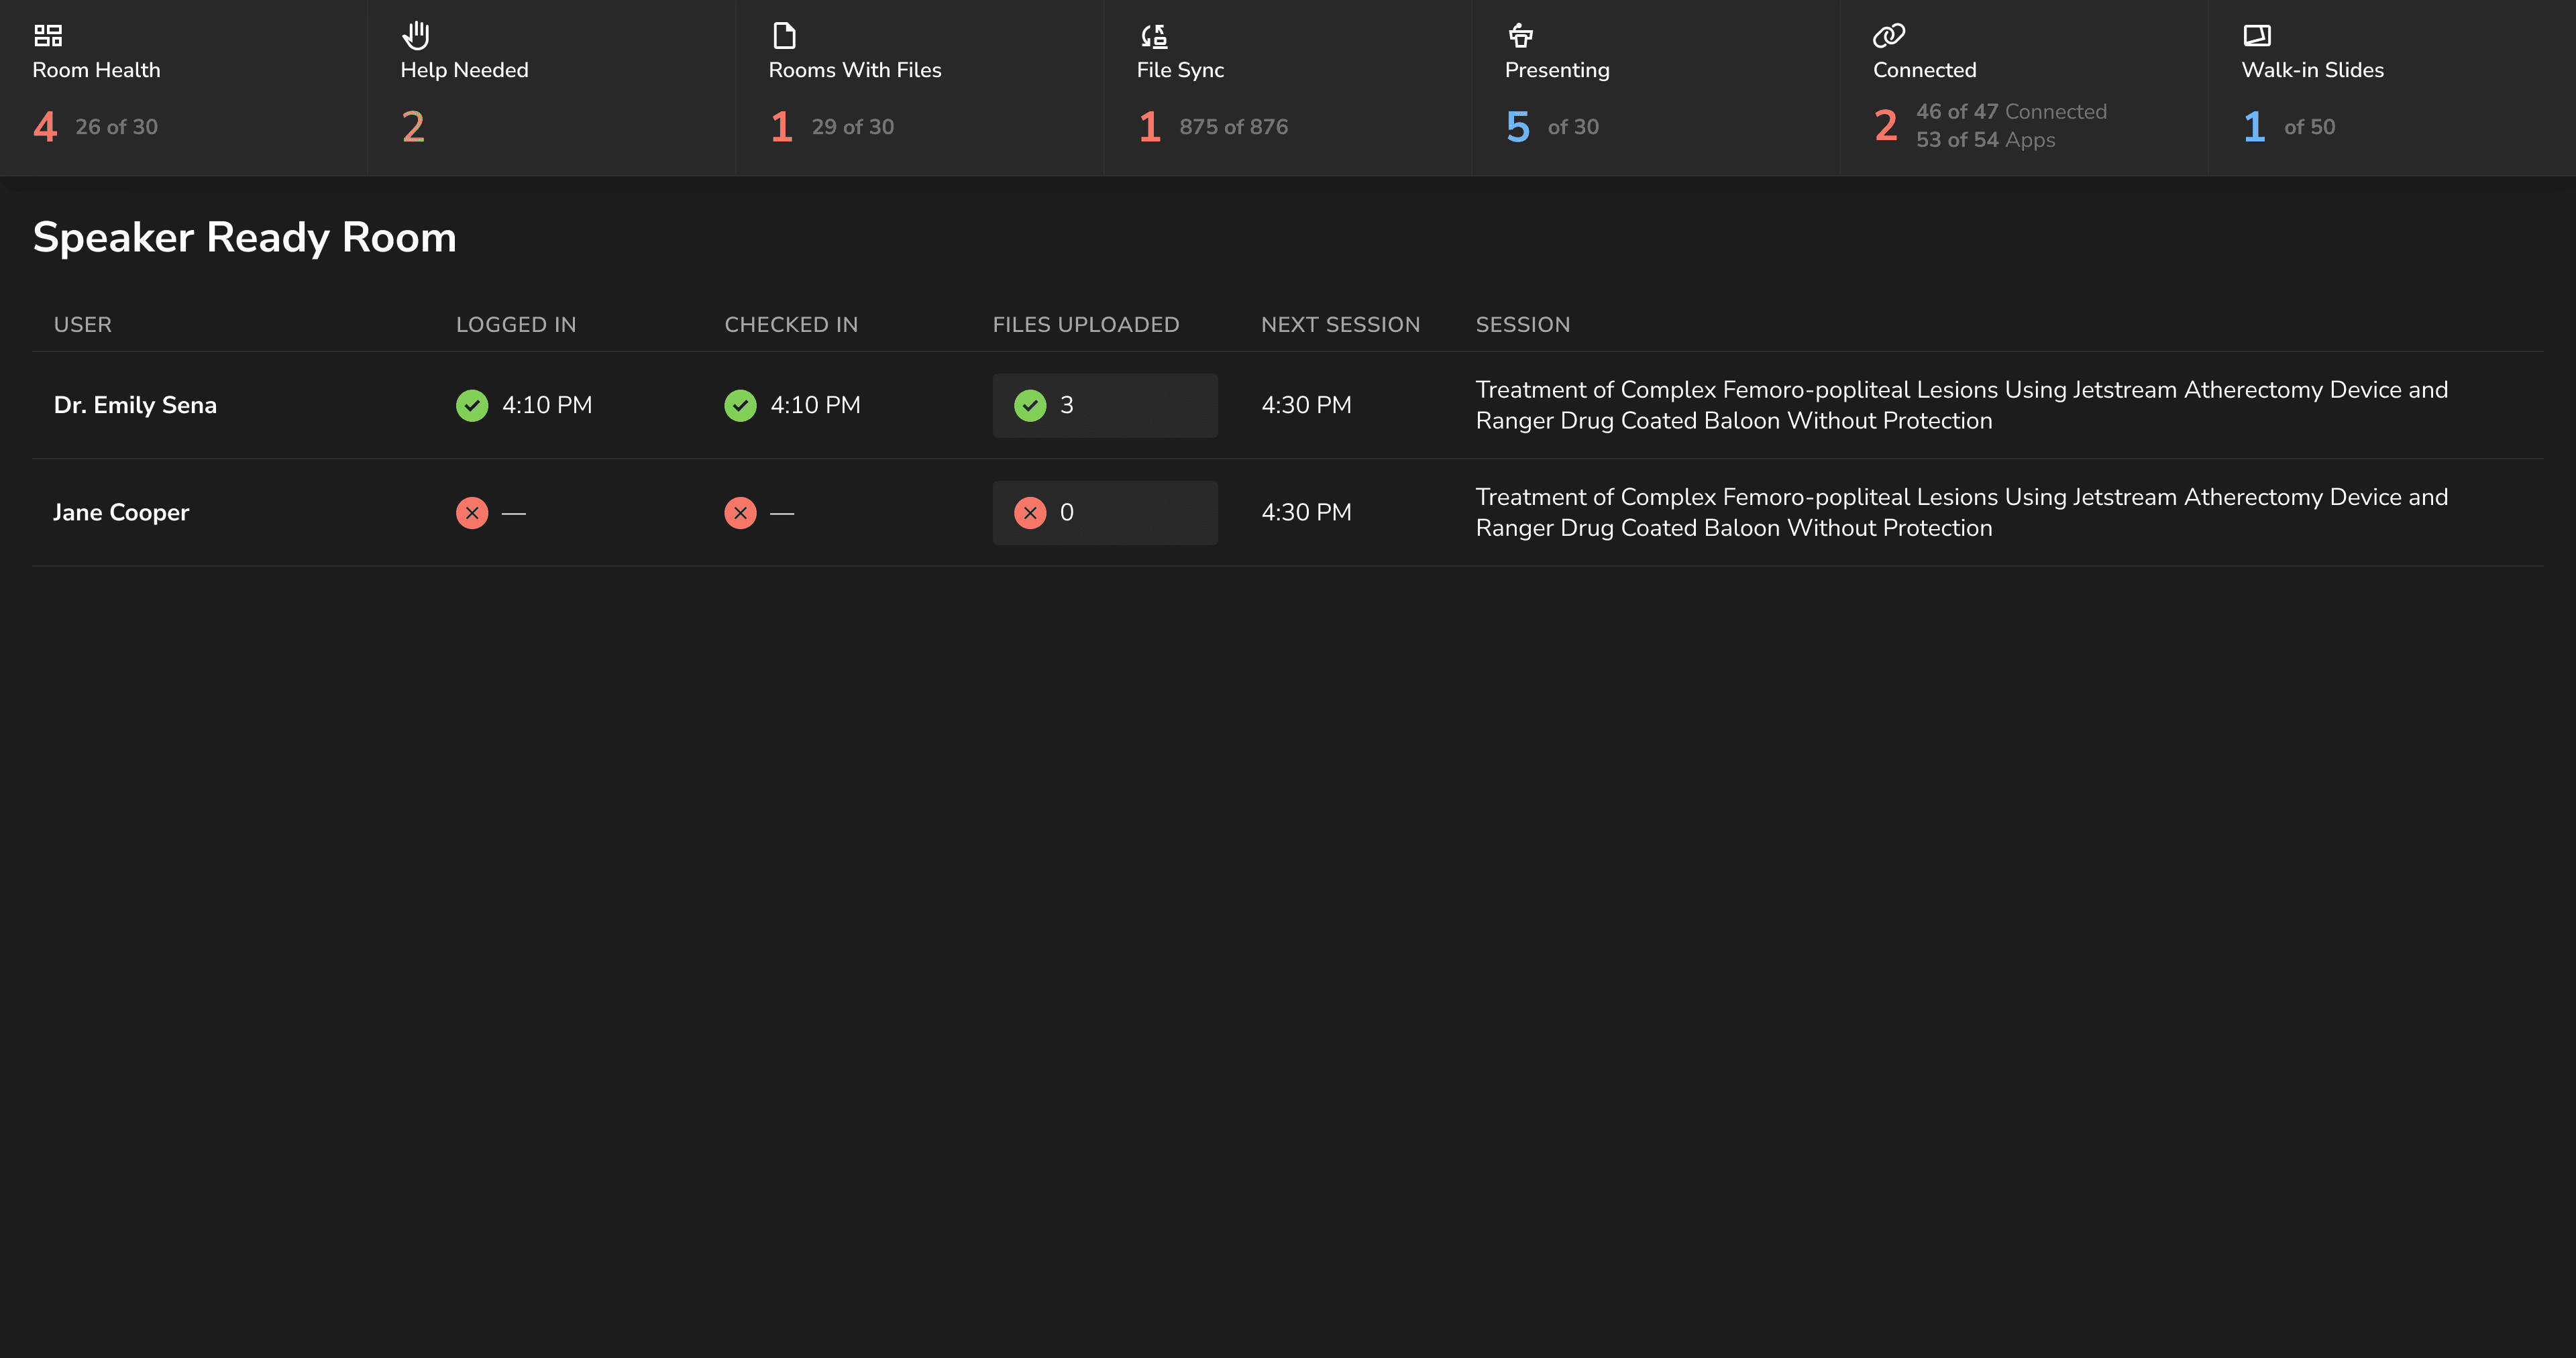Select the Dr. Emily Sena user name

[x=135, y=405]
